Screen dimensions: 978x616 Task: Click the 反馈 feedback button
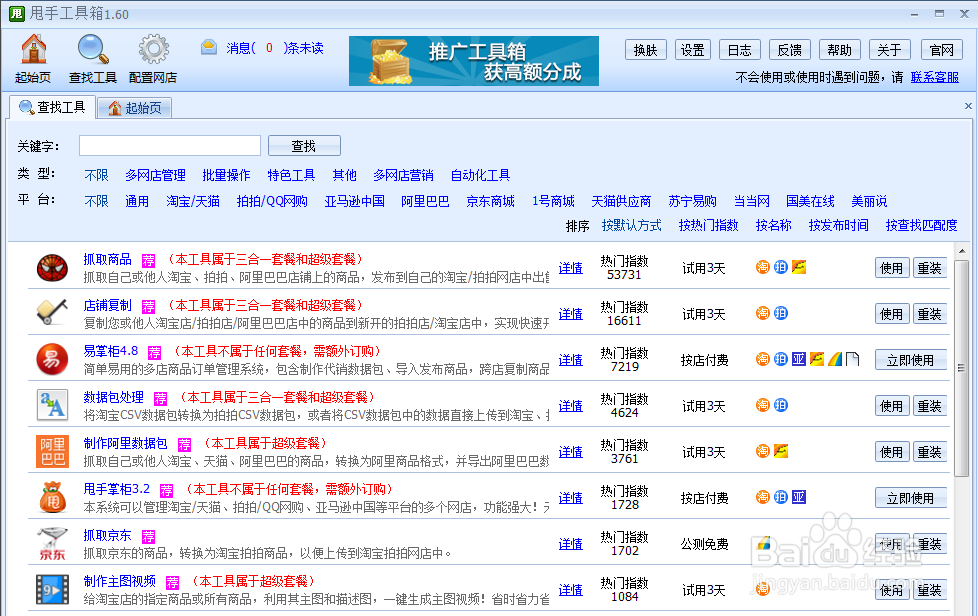coord(790,50)
